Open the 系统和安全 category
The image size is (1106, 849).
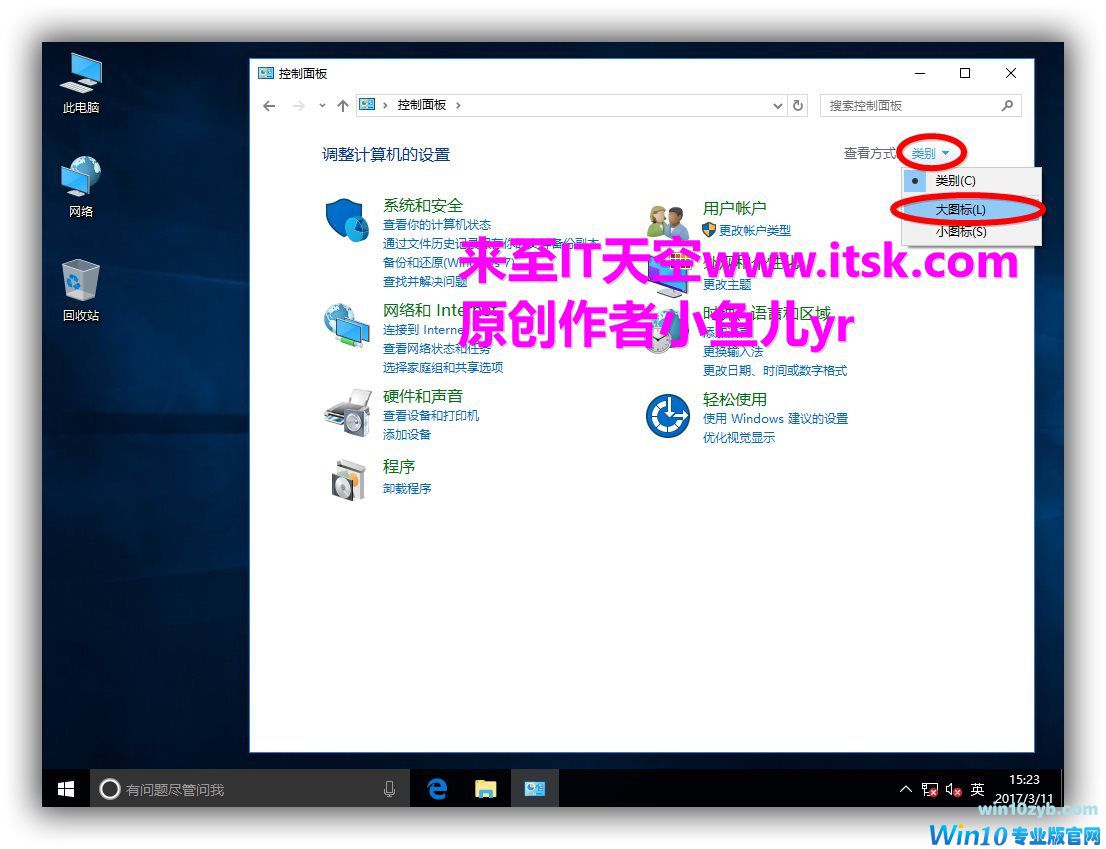click(x=423, y=205)
